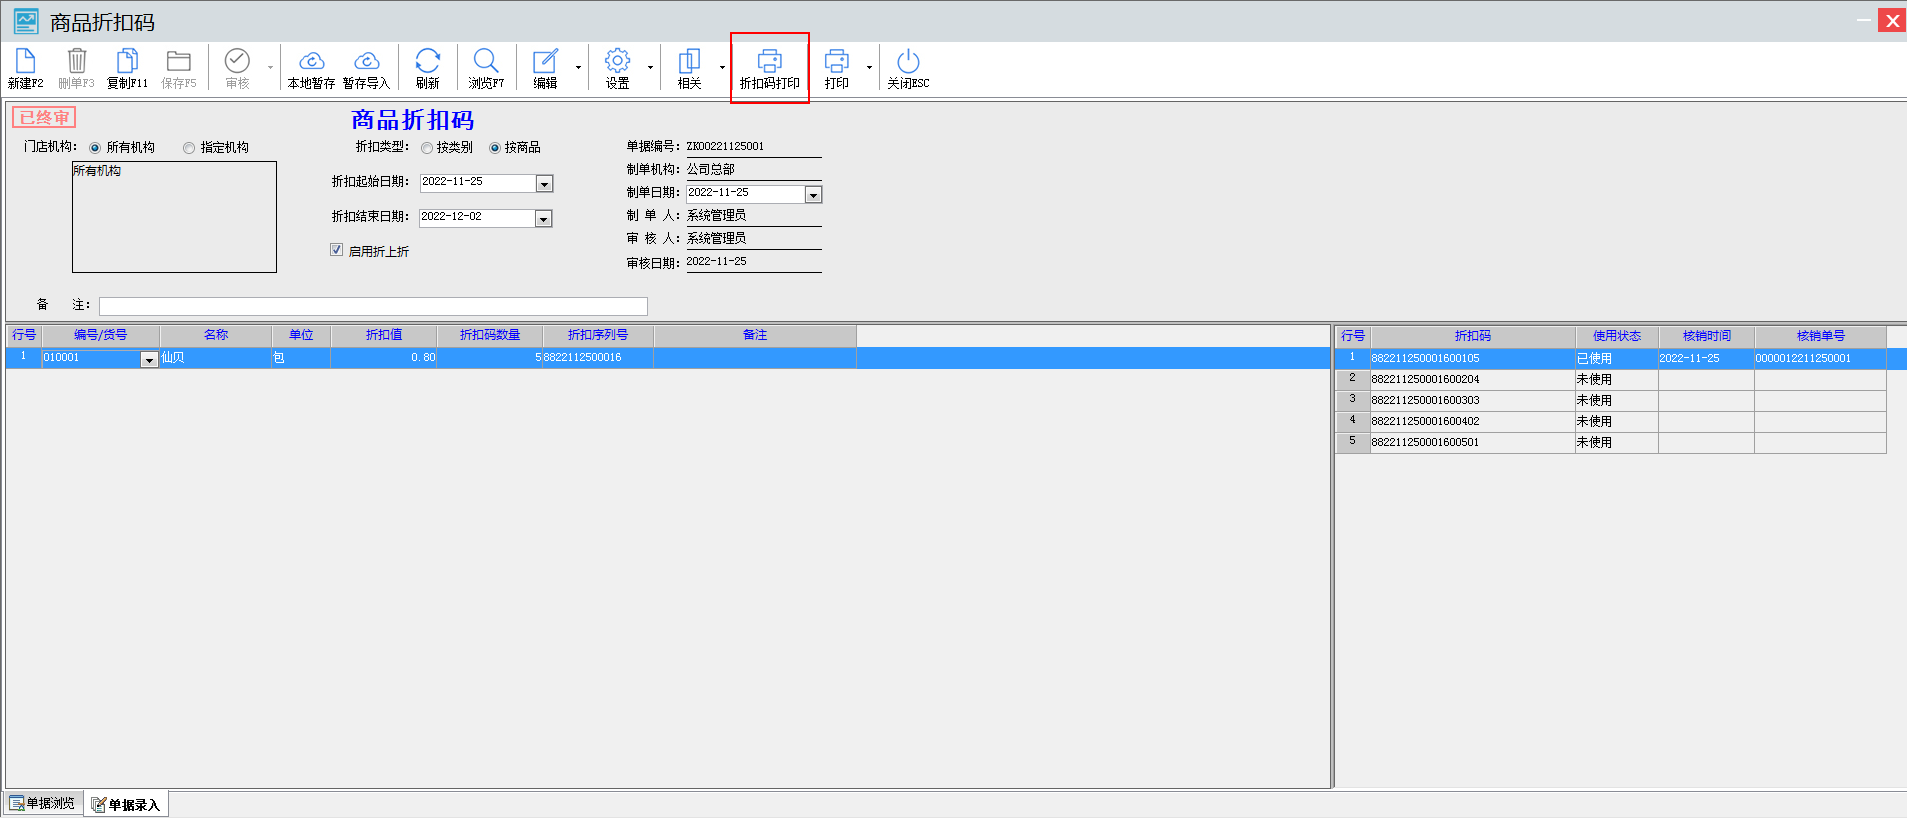Switch to the 单据录入 tab
This screenshot has height=818, width=1907.
(x=126, y=805)
